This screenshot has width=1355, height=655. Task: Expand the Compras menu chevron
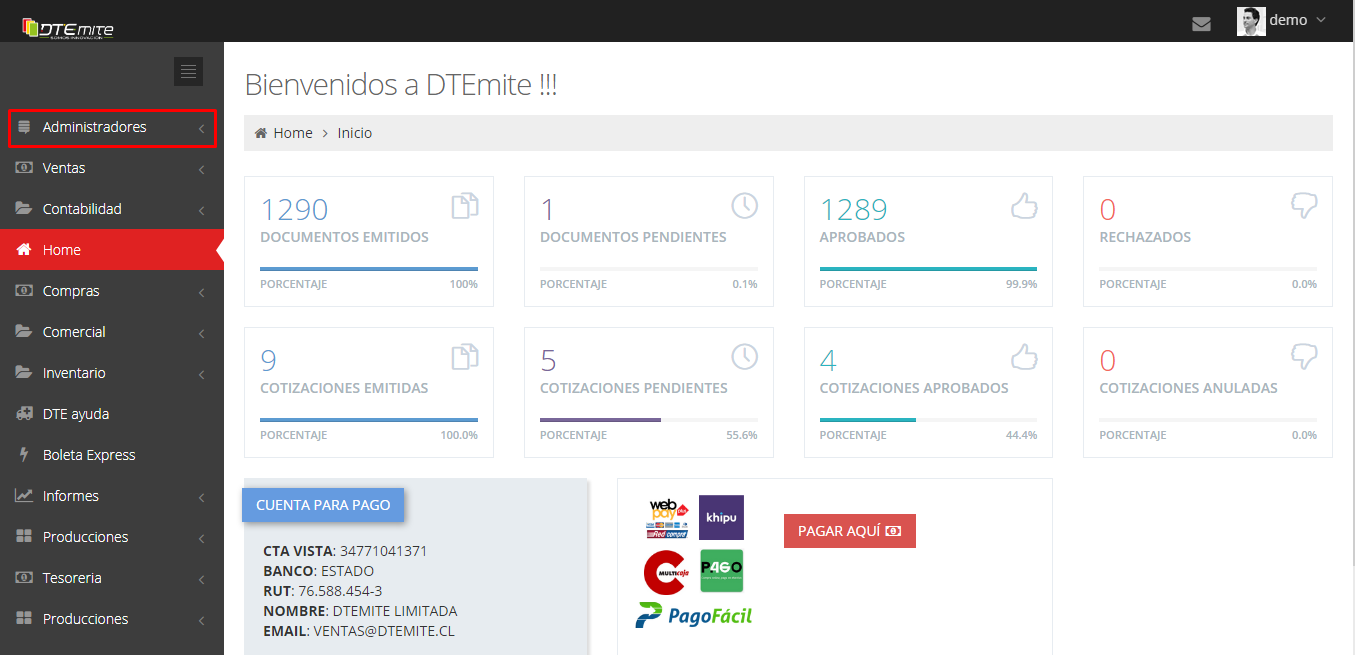(201, 293)
